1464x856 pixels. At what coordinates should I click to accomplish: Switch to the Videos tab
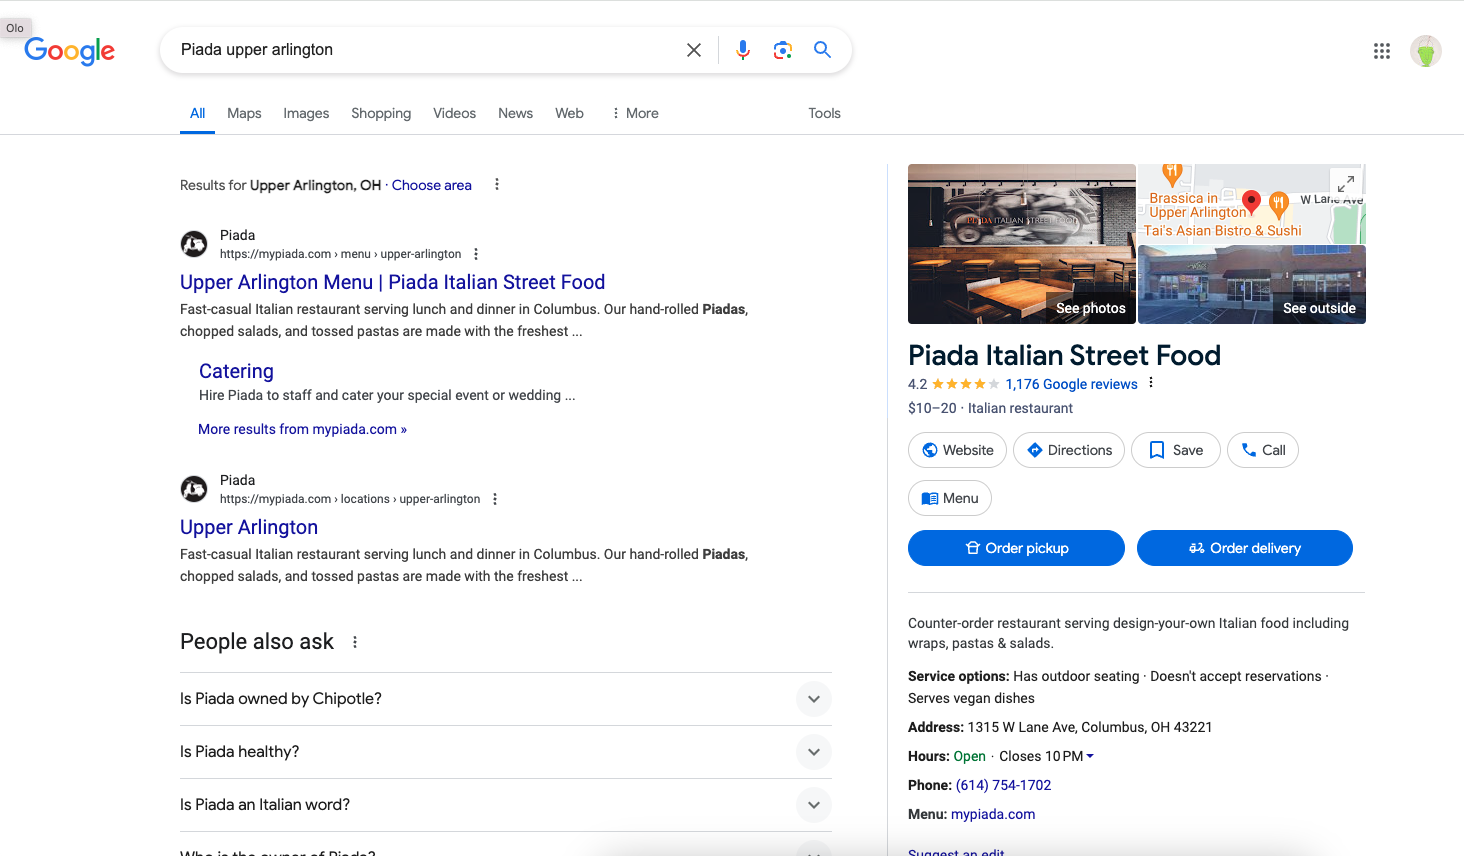(x=454, y=113)
